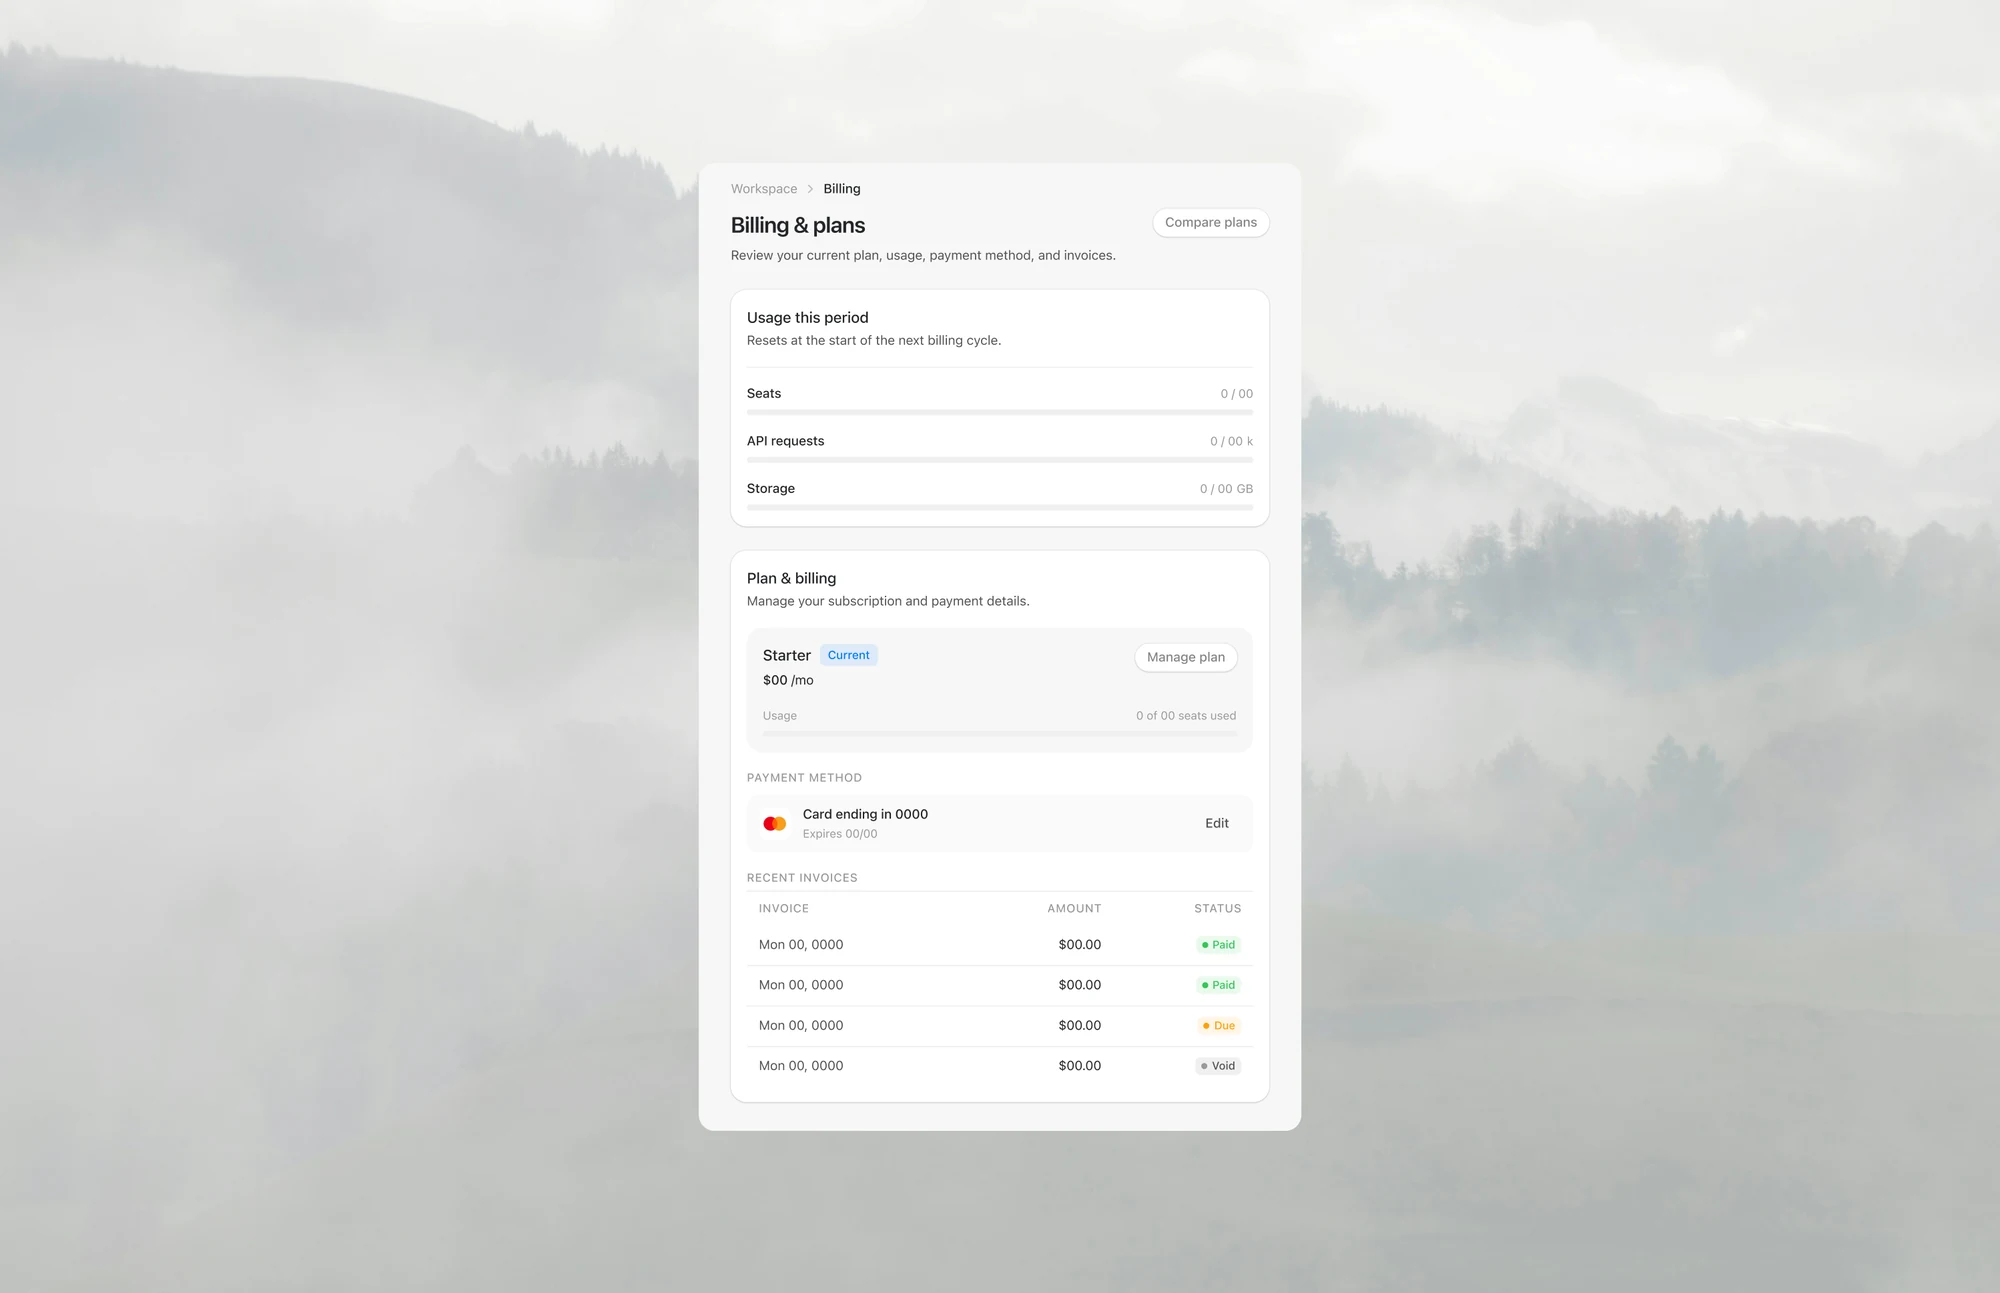Viewport: 2000px width, 1293px height.
Task: Click the API requests progress bar
Action: pyautogui.click(x=1000, y=460)
